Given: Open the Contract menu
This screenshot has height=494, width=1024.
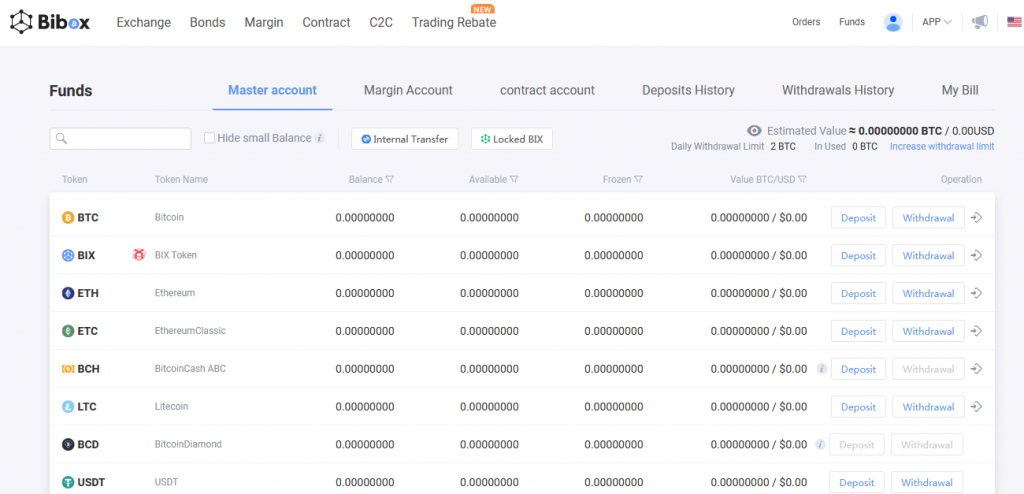Looking at the screenshot, I should (x=327, y=22).
